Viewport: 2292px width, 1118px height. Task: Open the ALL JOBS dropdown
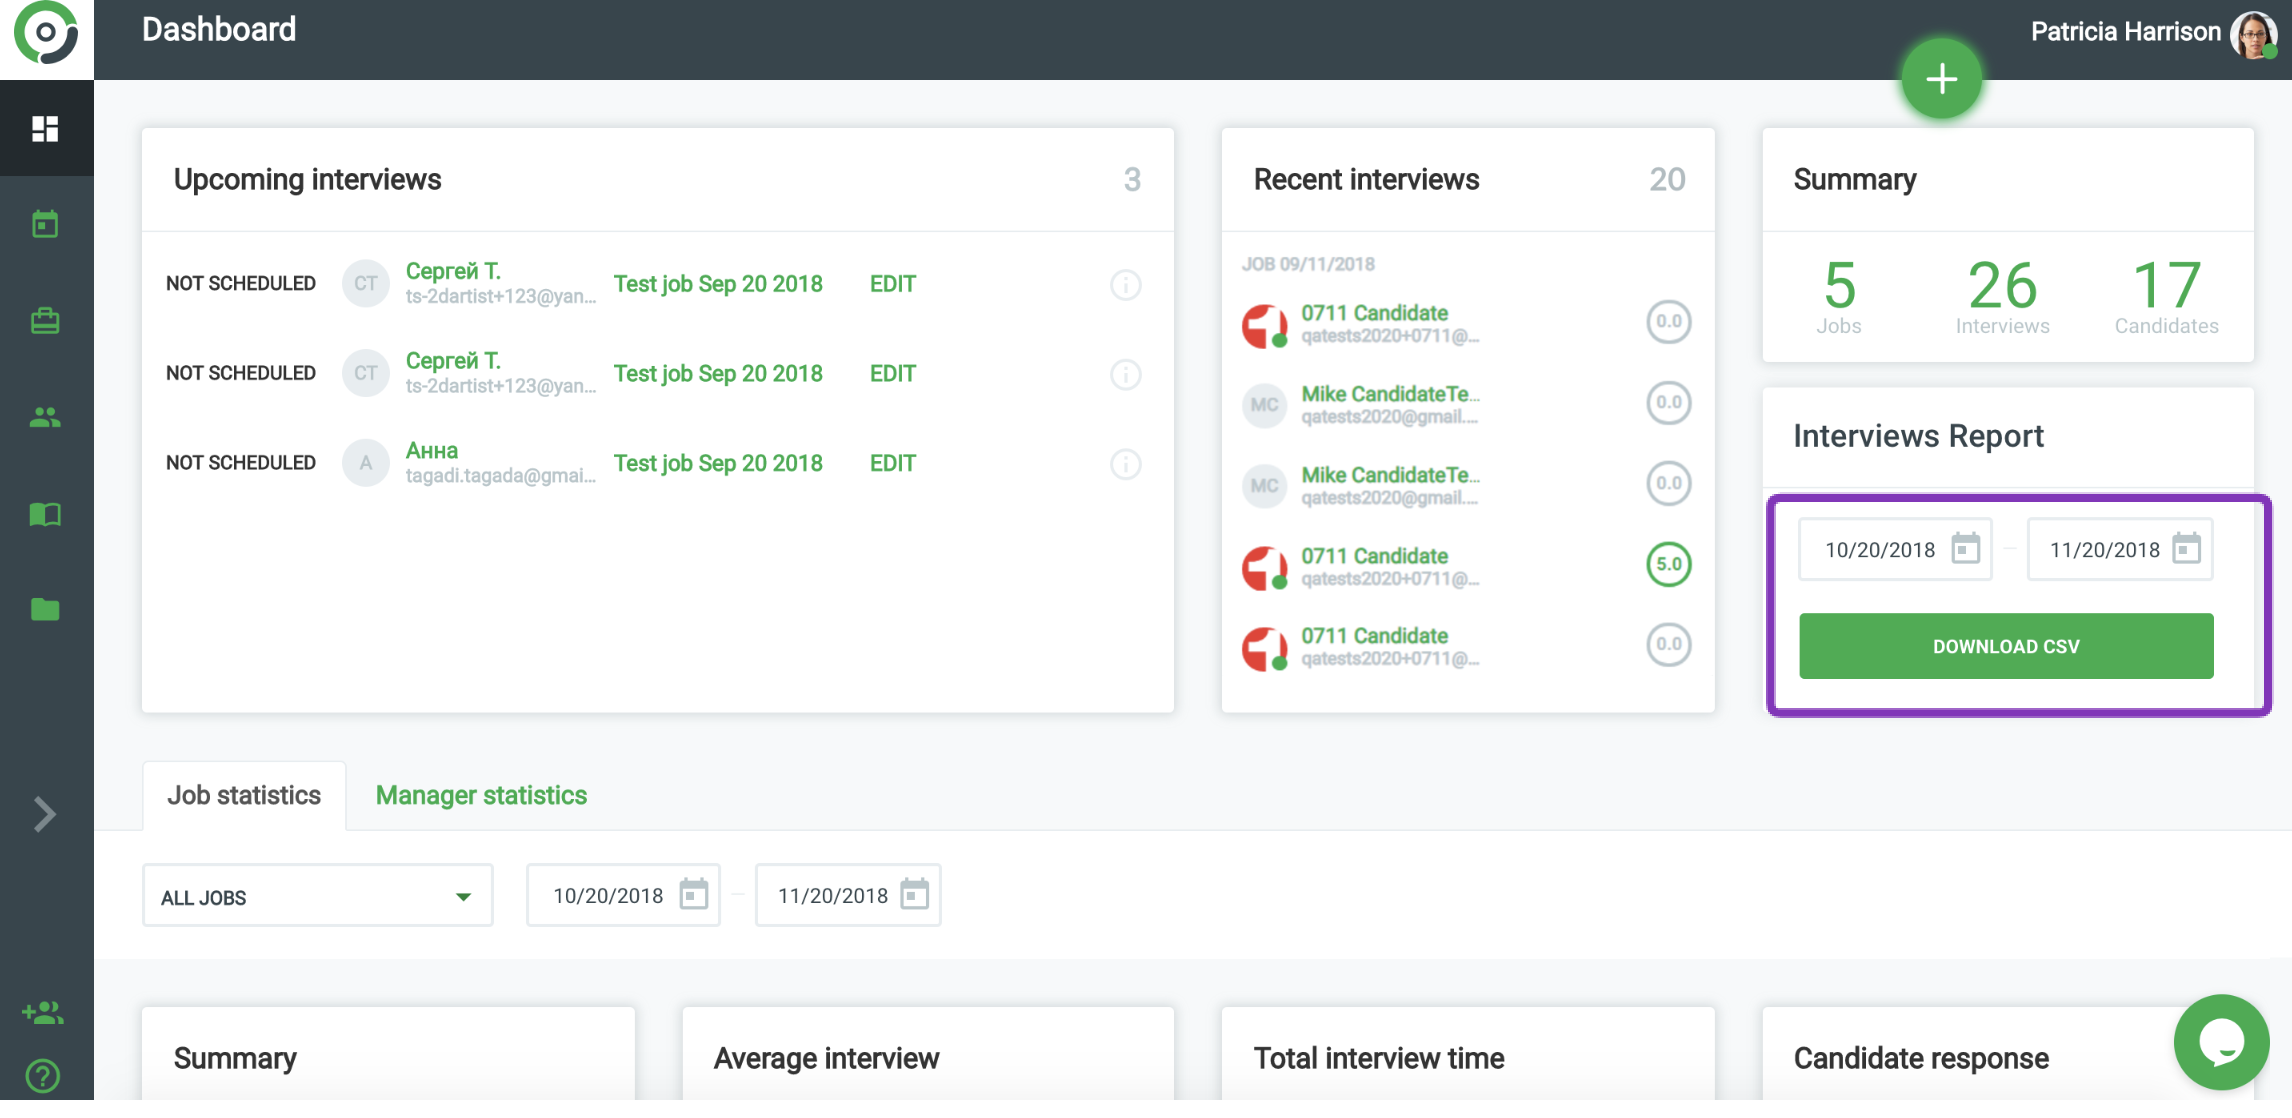(317, 896)
